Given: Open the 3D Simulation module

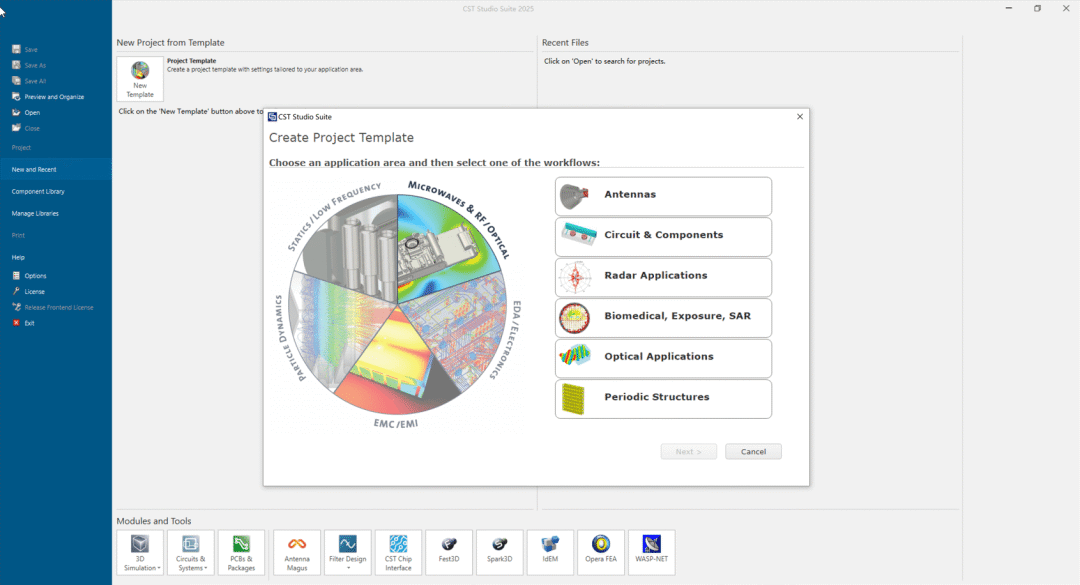Looking at the screenshot, I should coord(140,552).
